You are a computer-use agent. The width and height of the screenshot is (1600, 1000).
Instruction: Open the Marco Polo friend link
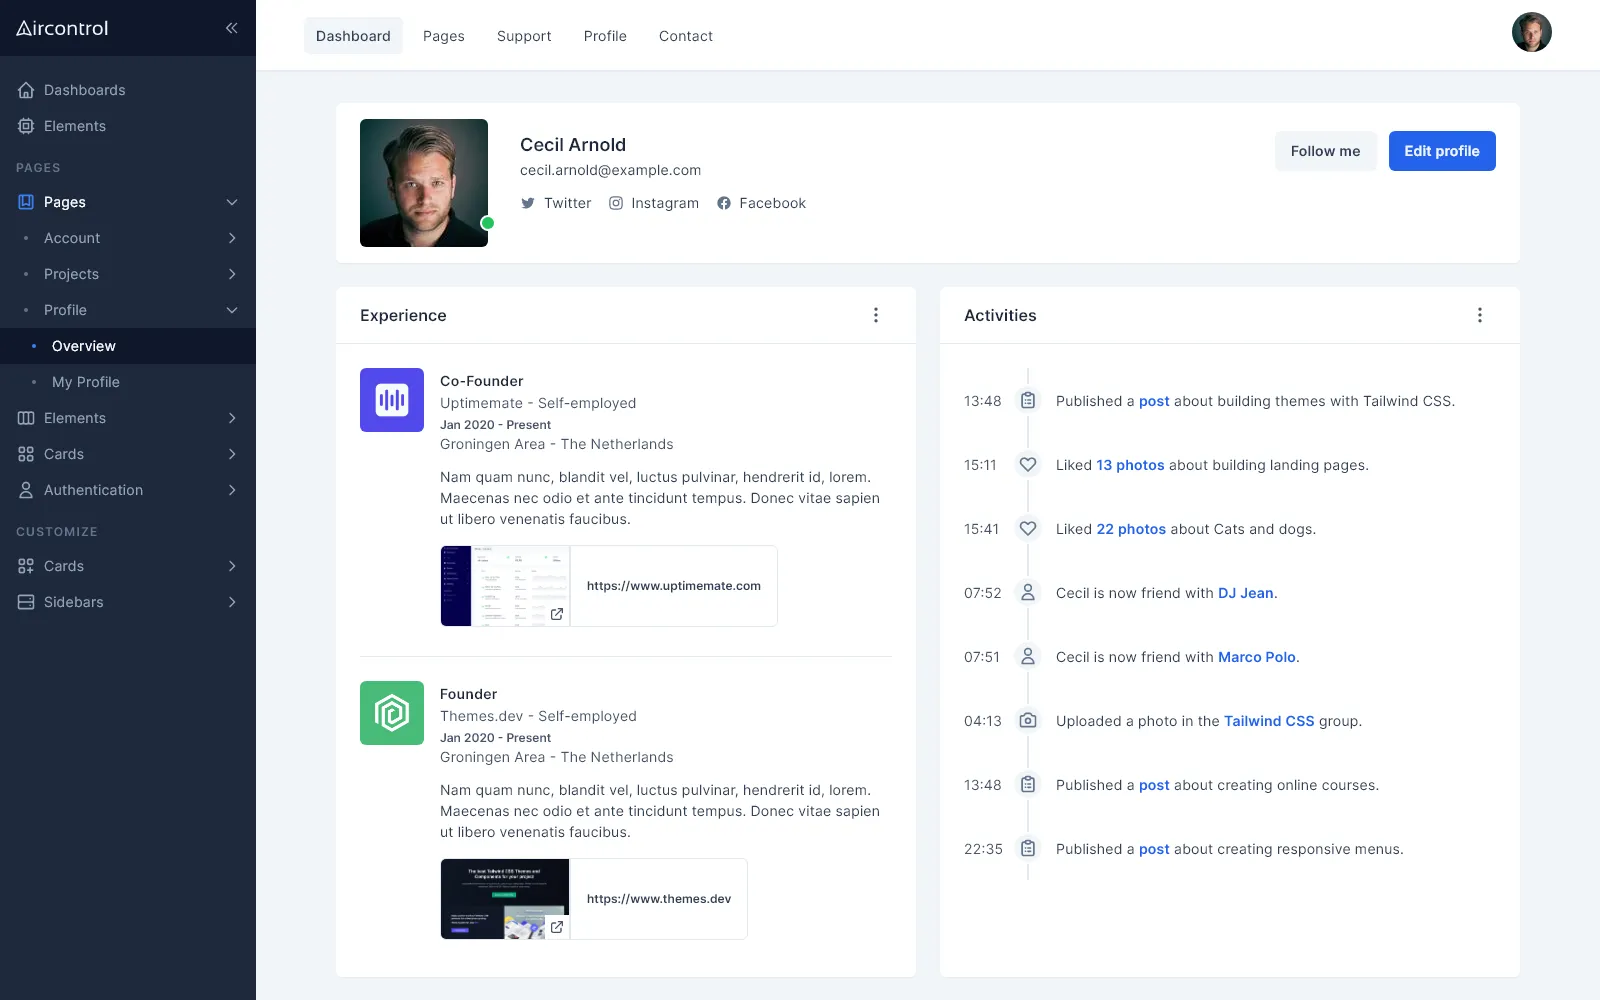[x=1257, y=657]
